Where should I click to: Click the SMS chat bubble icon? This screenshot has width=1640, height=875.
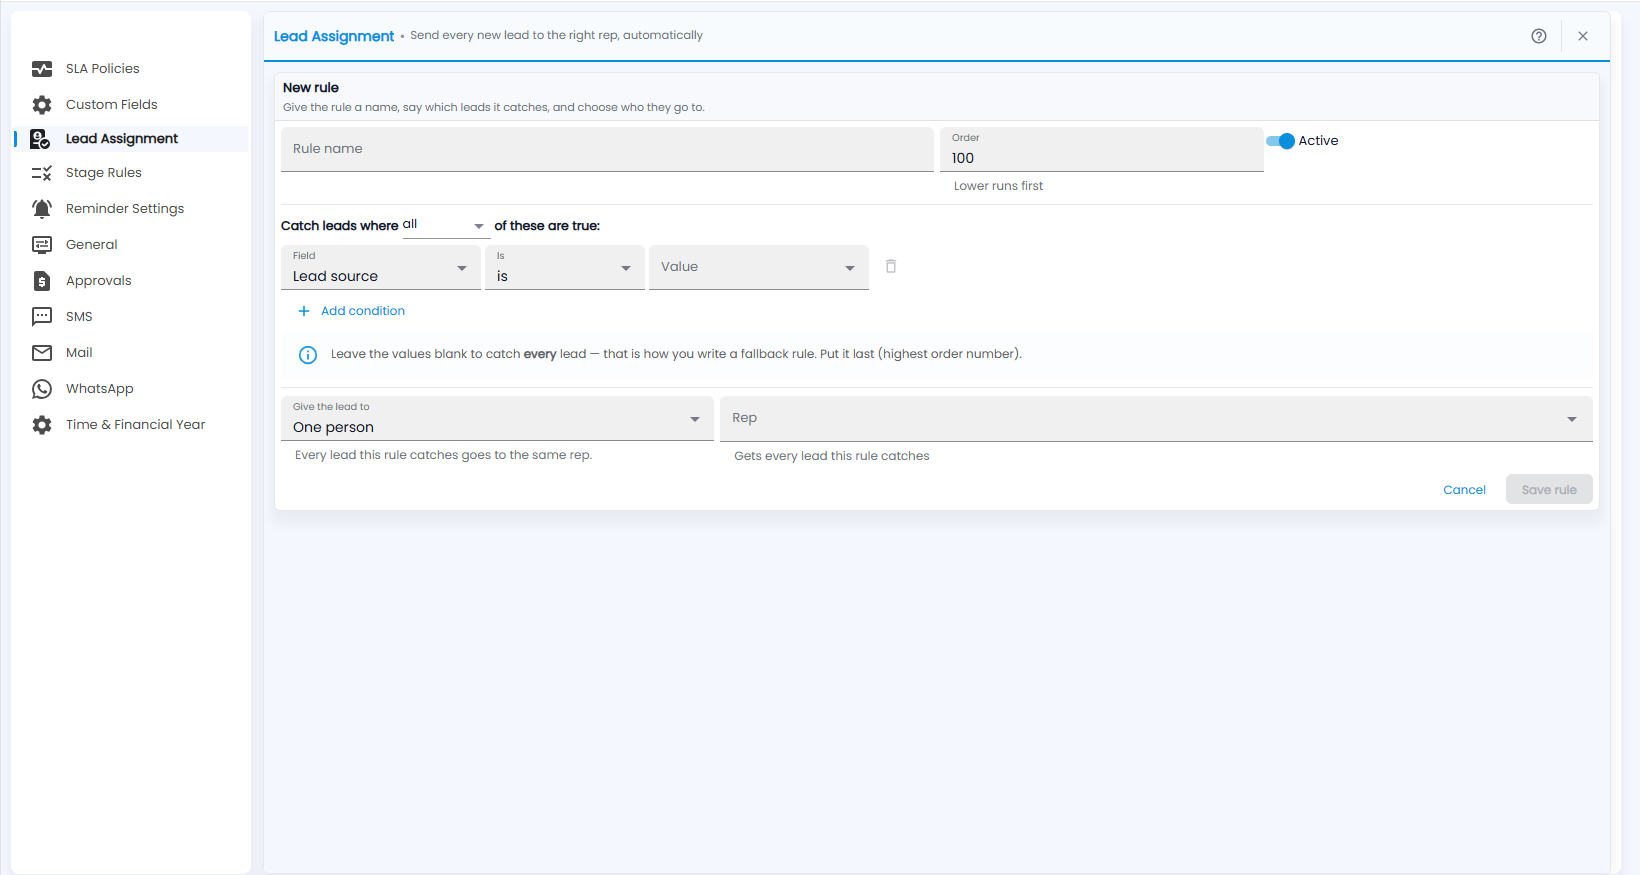click(x=42, y=317)
